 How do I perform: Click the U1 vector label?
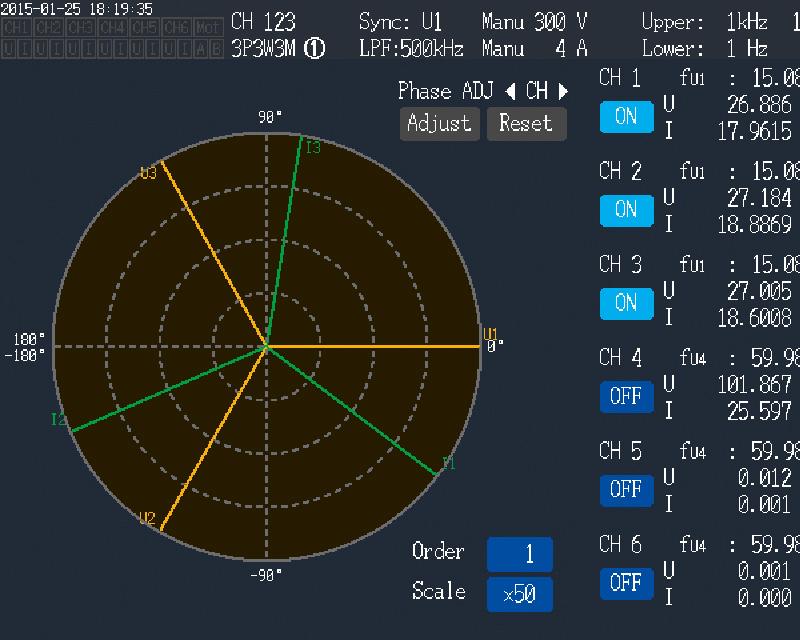[490, 334]
